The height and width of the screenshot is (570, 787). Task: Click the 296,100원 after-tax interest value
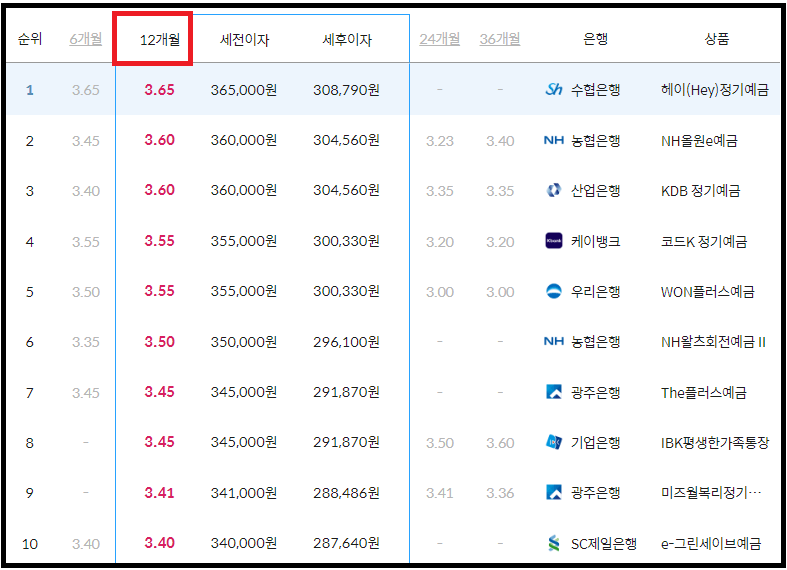tap(346, 342)
